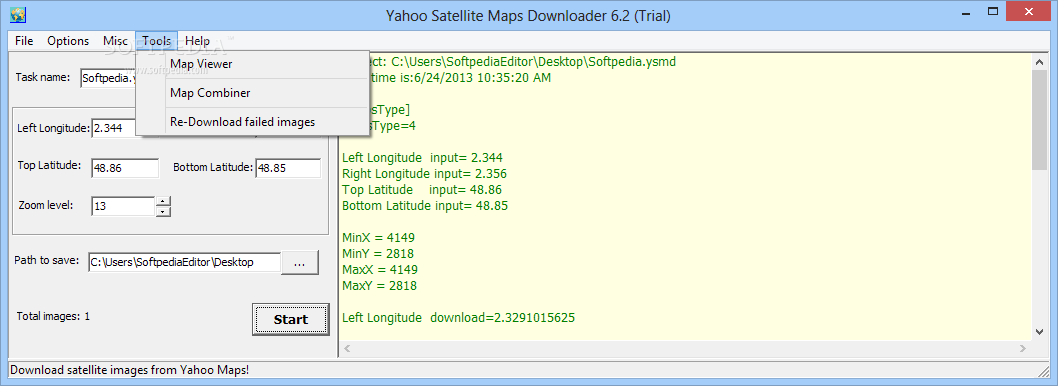Open the Misc menu
1058x386 pixels.
coord(115,40)
